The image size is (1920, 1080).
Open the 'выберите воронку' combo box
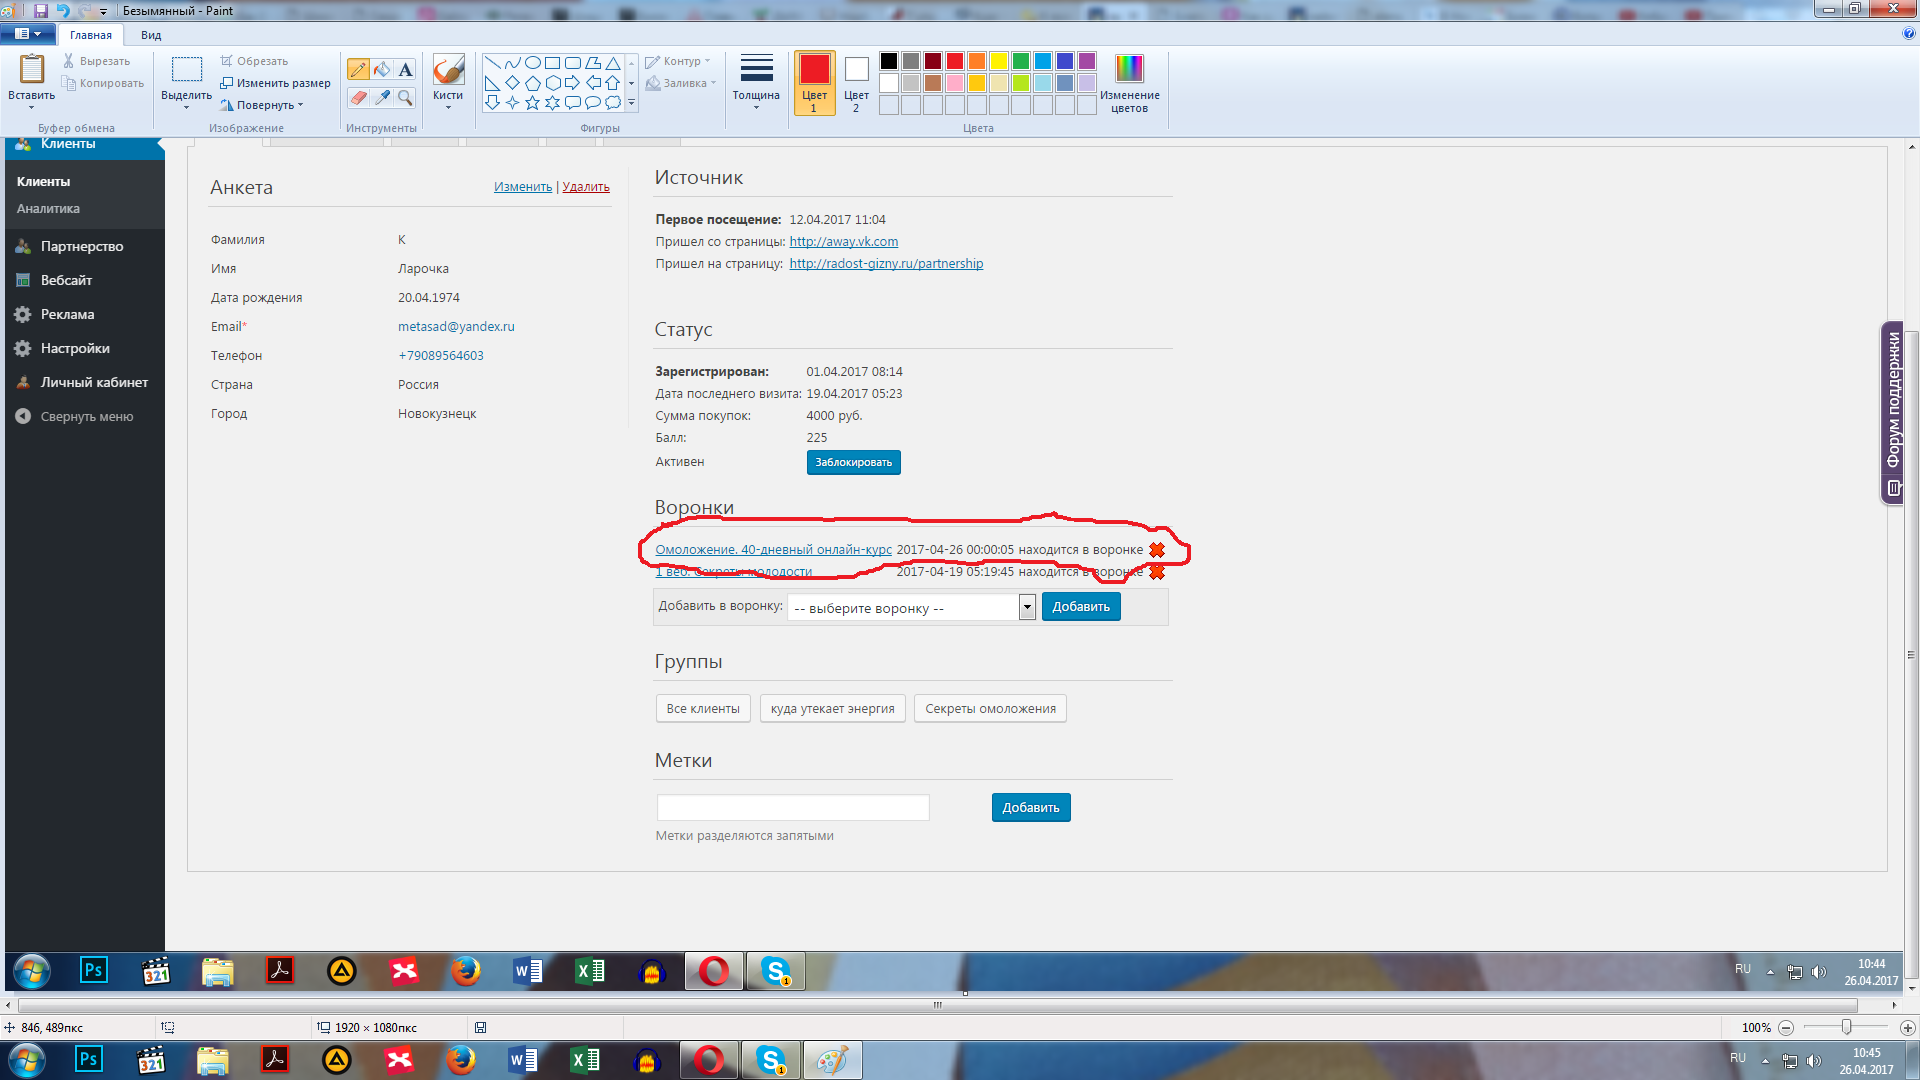tap(911, 607)
